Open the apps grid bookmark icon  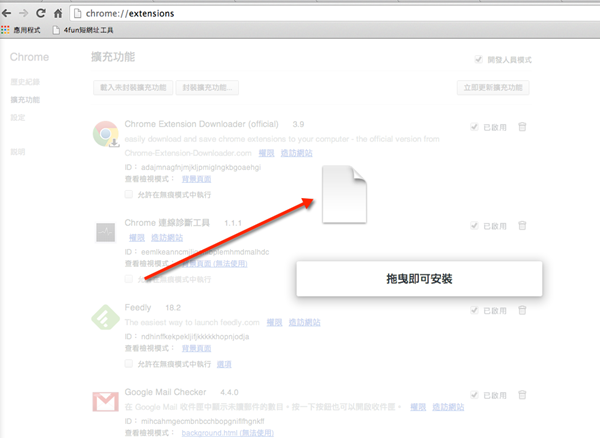[x=5, y=30]
